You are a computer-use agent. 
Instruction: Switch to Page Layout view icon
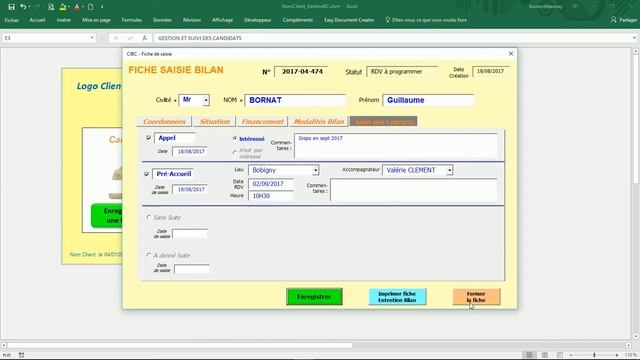point(544,355)
